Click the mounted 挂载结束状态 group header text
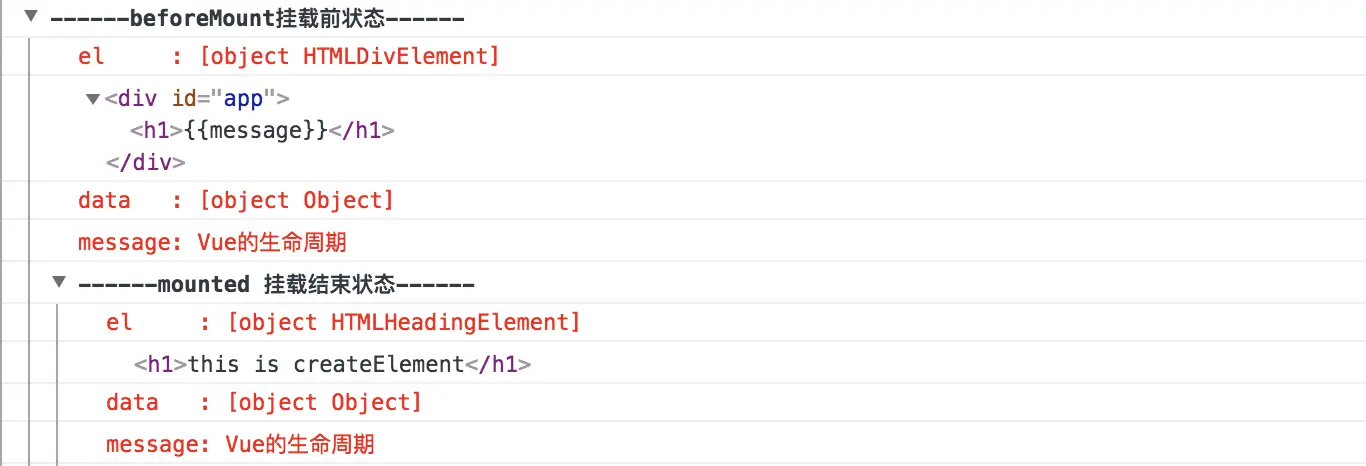 [x=275, y=284]
